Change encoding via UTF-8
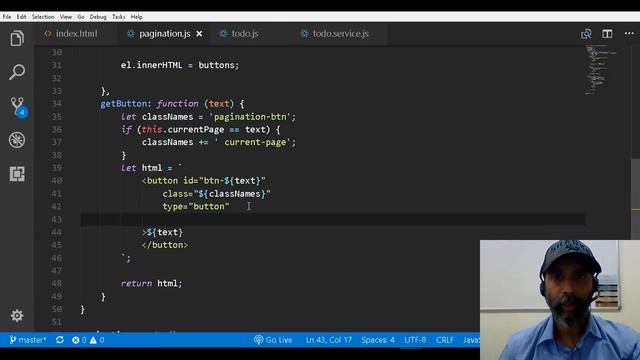 (415, 340)
